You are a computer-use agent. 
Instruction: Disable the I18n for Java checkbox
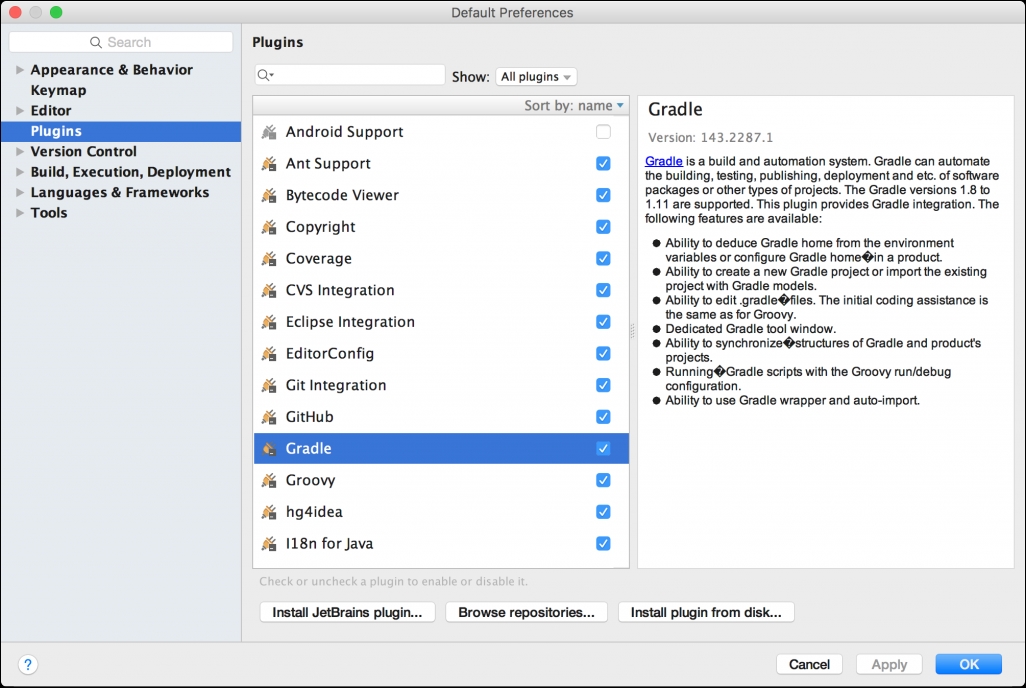click(603, 543)
